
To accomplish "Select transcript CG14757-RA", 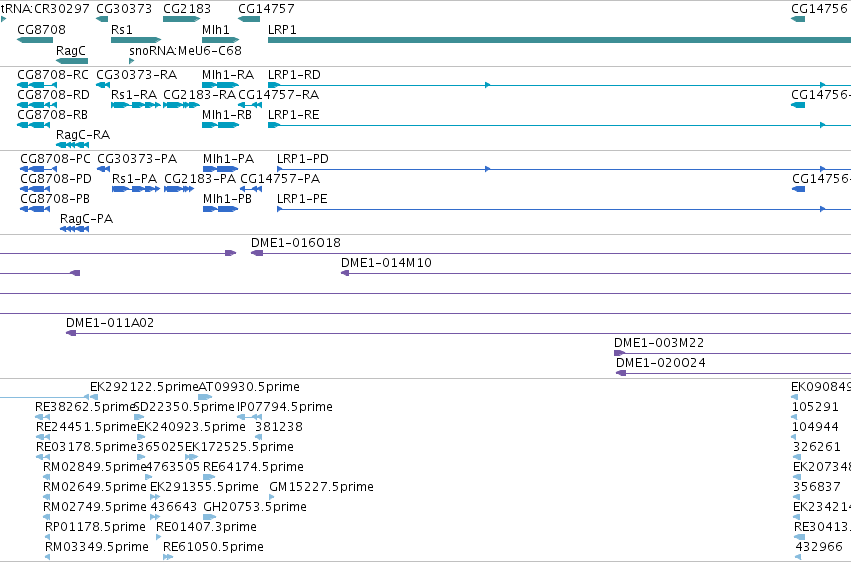I will (278, 95).
